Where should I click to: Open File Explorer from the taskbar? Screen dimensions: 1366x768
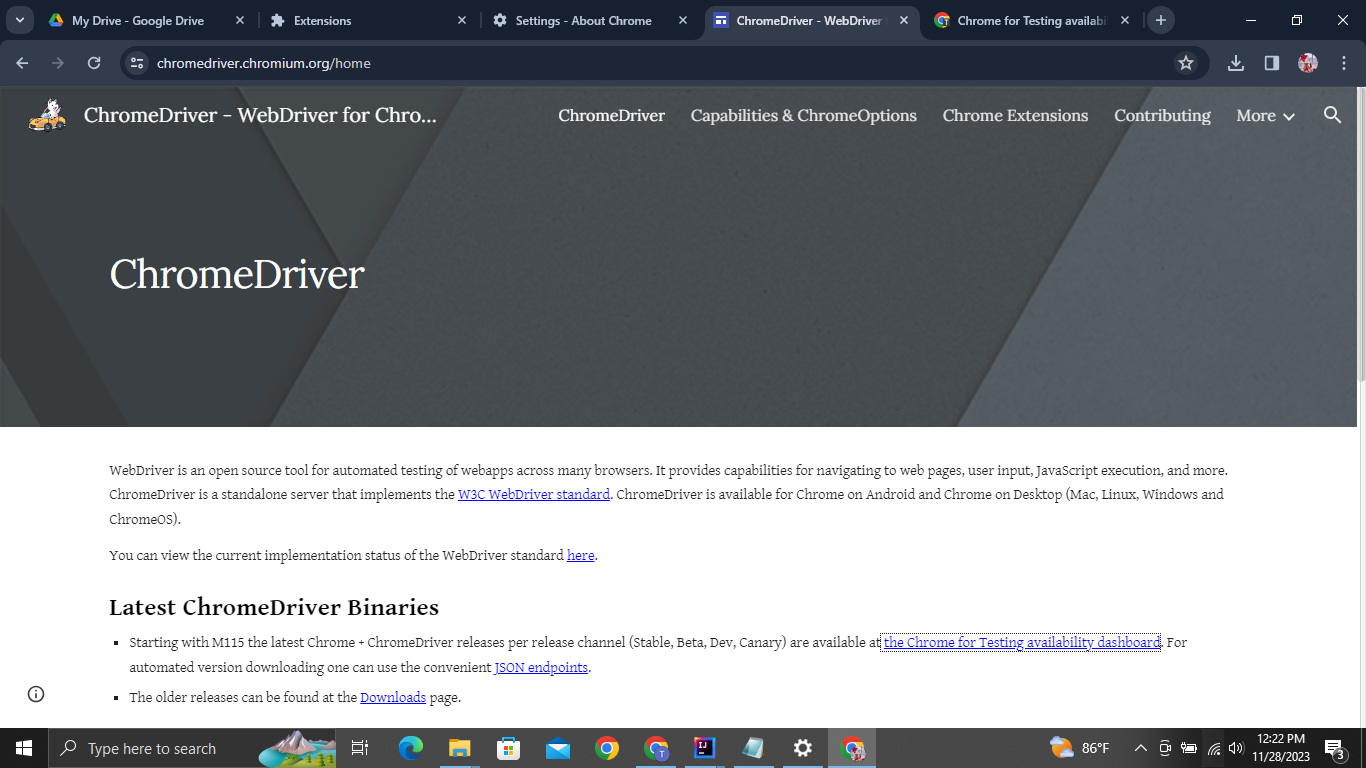[459, 748]
